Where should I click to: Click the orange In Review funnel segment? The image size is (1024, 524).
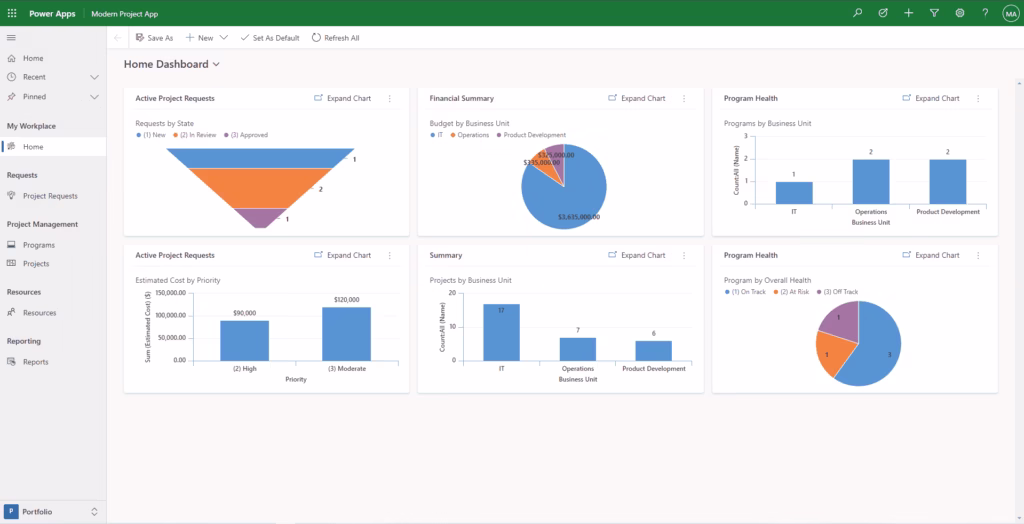click(x=261, y=188)
